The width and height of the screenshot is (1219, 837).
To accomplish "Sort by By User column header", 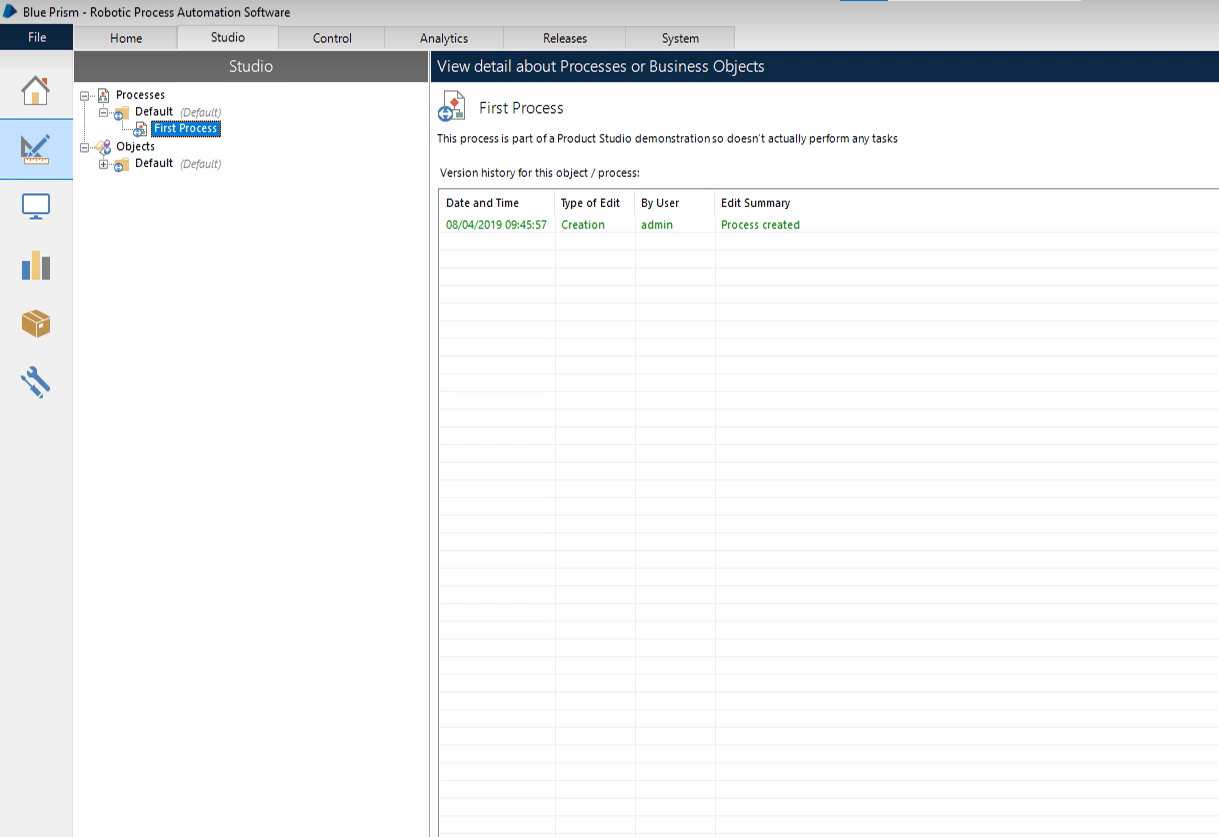I will (x=675, y=203).
